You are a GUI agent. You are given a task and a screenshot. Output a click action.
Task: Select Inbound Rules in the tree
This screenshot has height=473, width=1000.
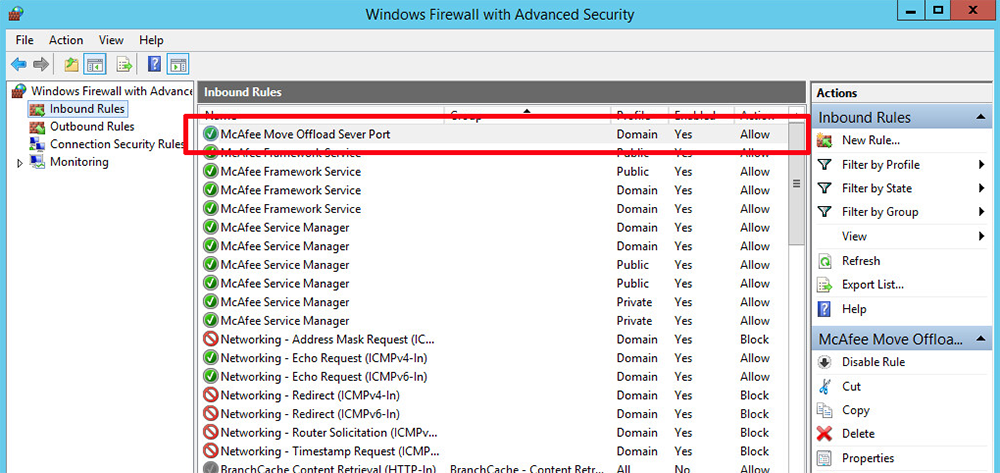point(78,109)
